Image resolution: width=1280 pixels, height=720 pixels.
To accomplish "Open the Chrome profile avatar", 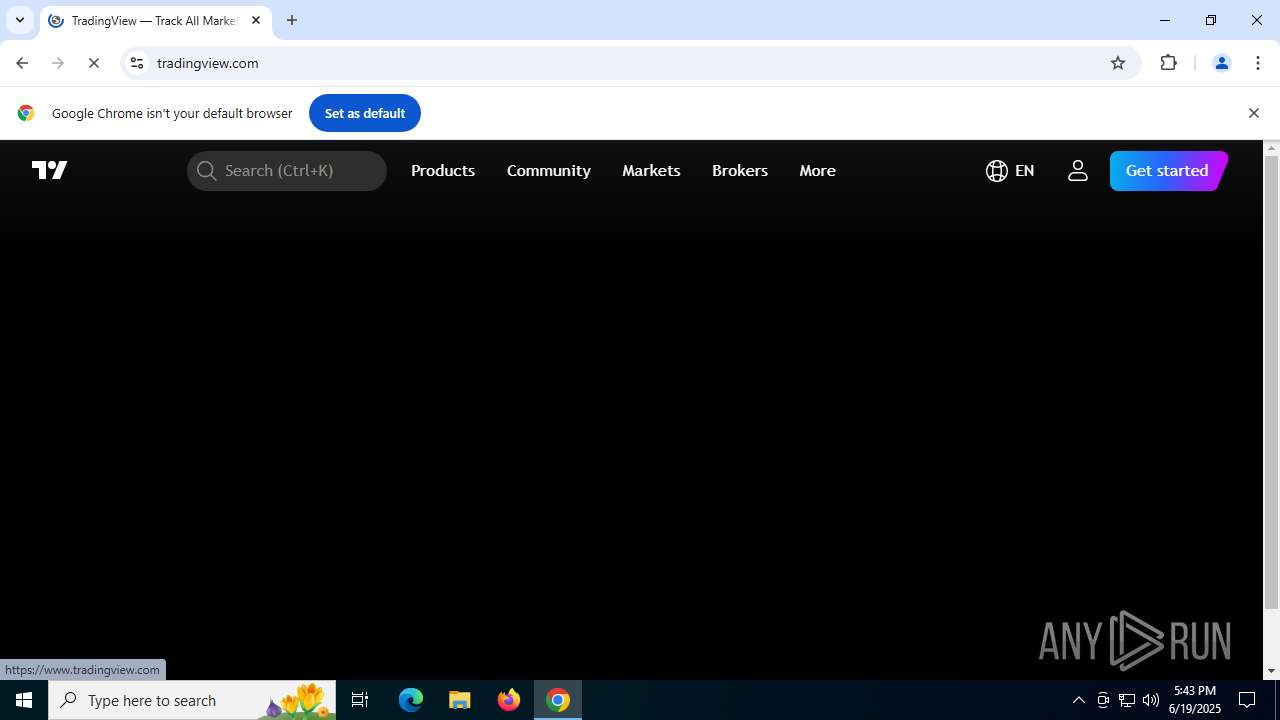I will 1221,63.
